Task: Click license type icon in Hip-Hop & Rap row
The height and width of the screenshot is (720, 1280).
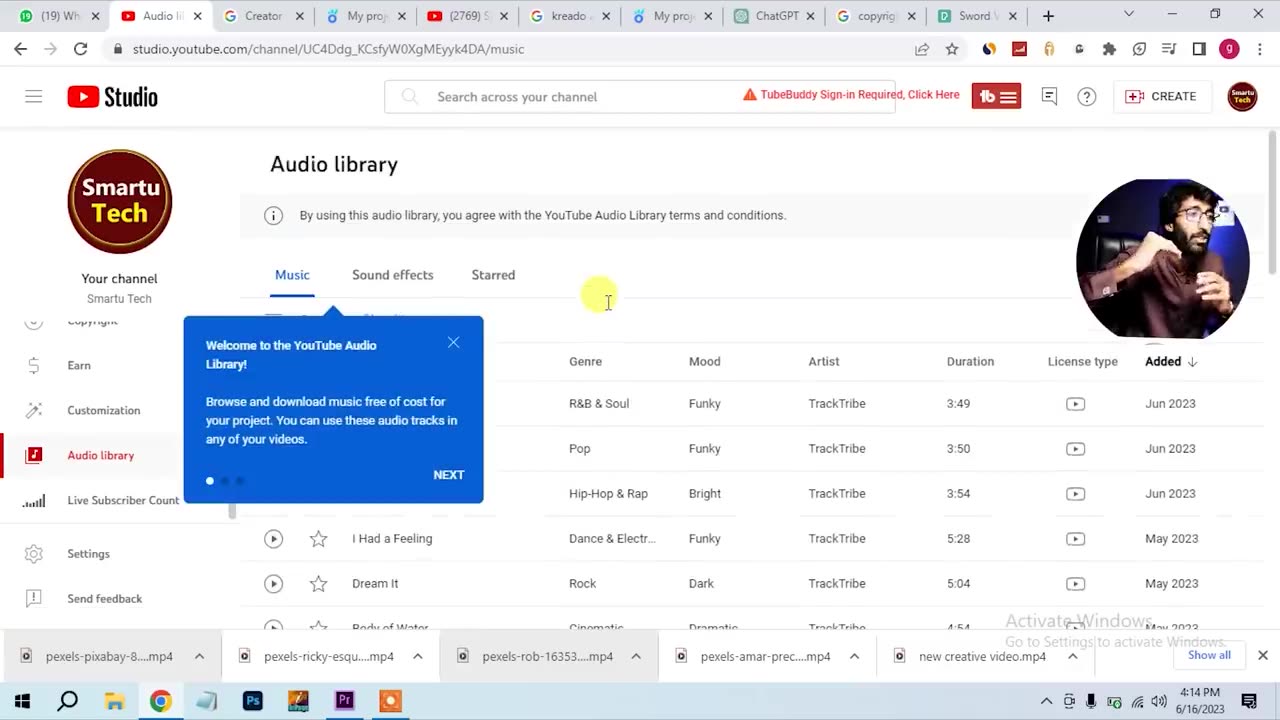Action: [1075, 493]
